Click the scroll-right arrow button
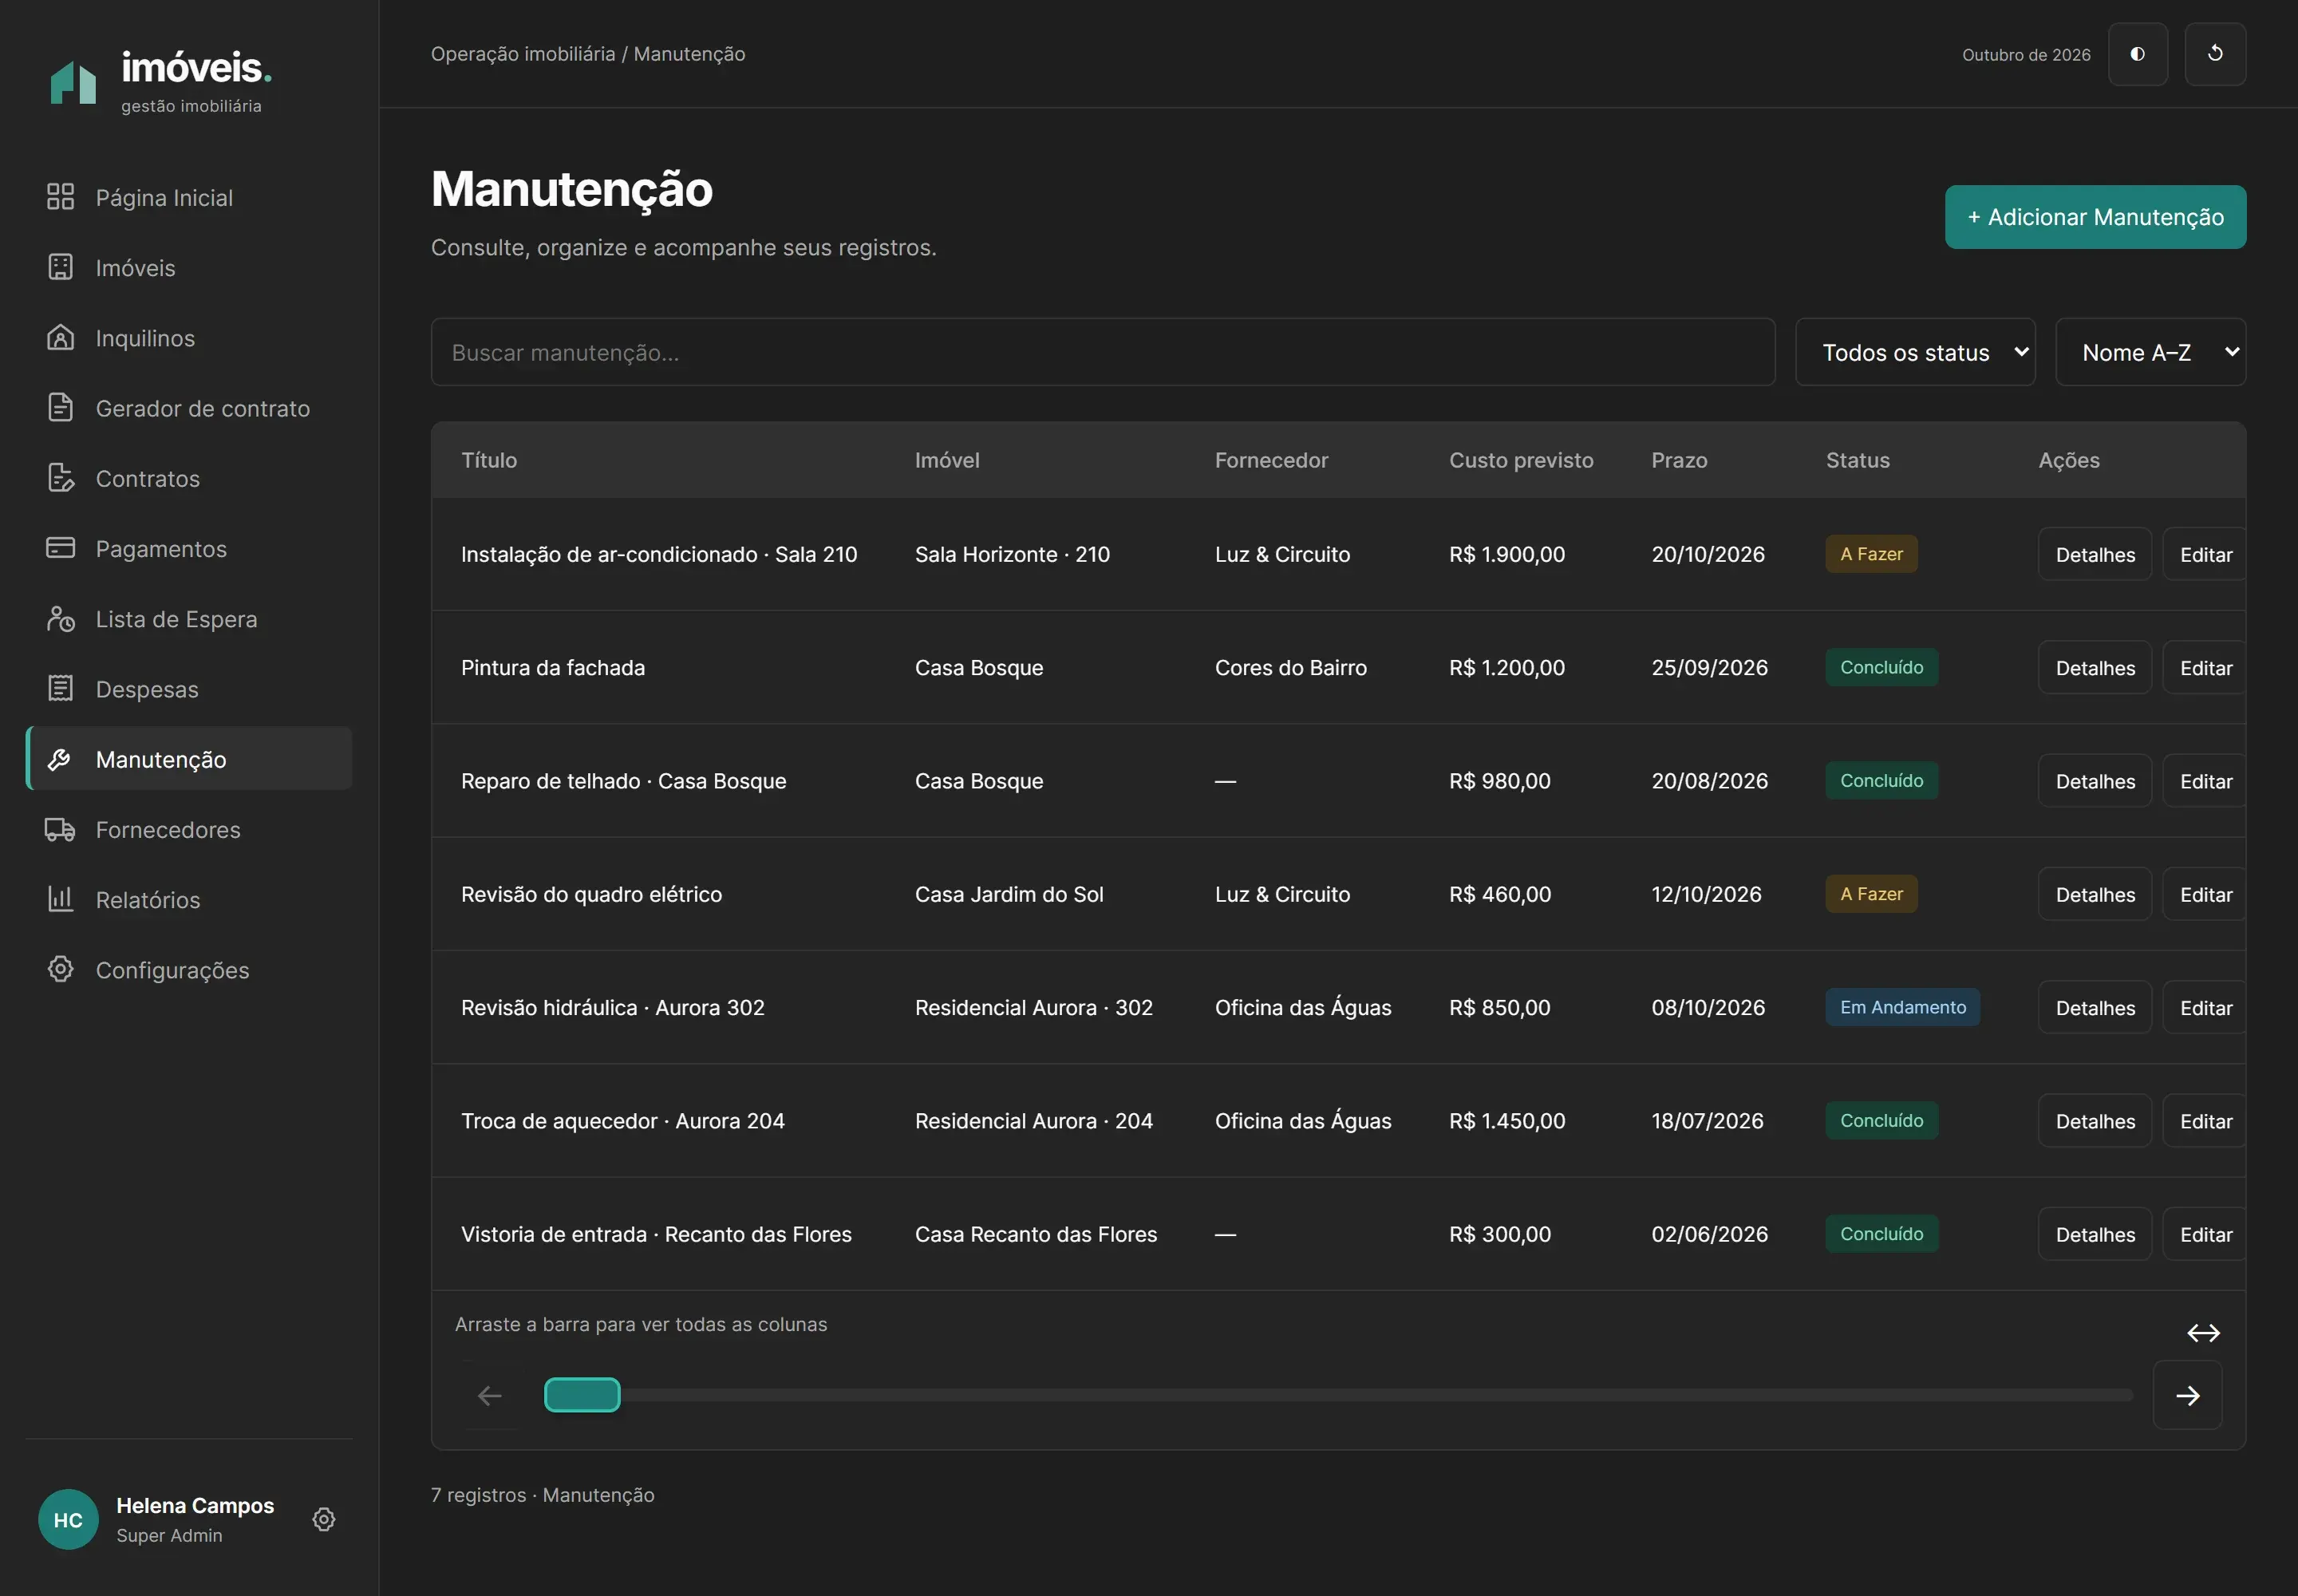2298x1596 pixels. tap(2187, 1395)
